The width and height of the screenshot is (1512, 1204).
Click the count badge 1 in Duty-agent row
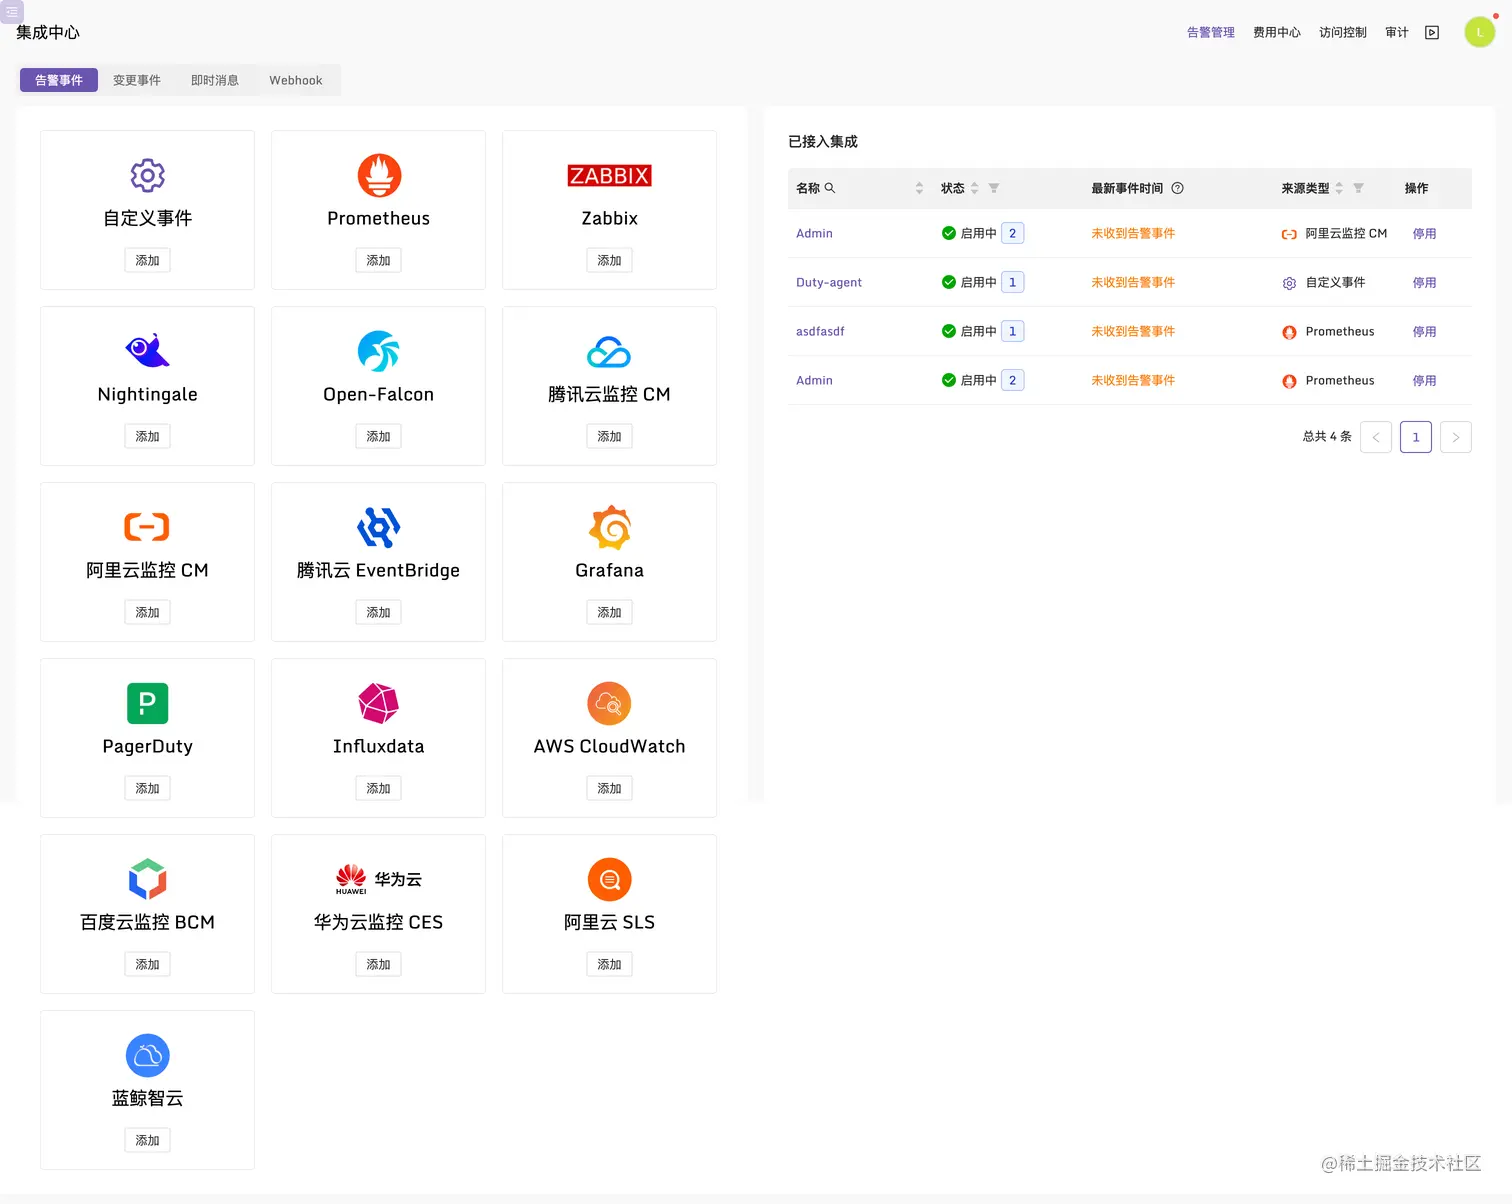[x=1012, y=282]
